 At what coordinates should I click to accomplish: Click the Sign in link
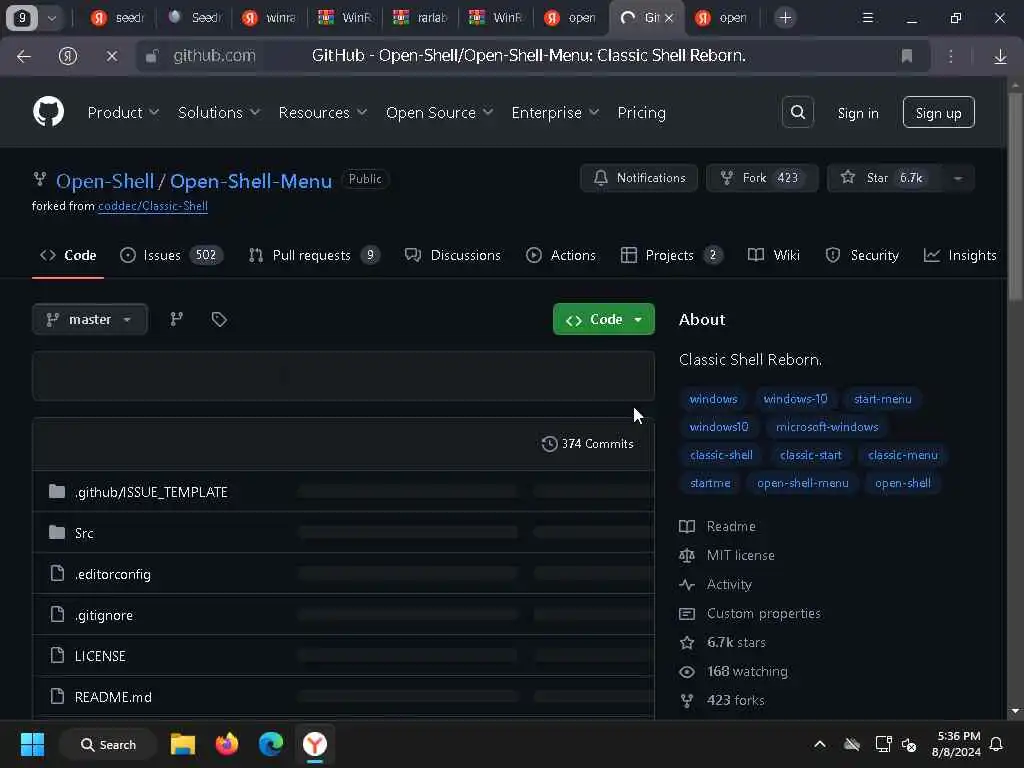point(857,112)
